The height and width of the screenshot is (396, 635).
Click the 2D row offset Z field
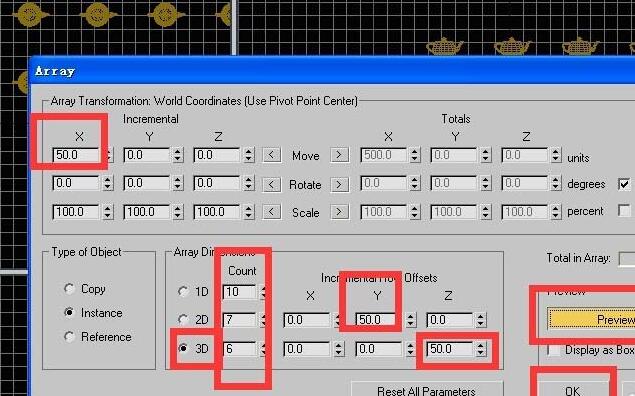450,320
